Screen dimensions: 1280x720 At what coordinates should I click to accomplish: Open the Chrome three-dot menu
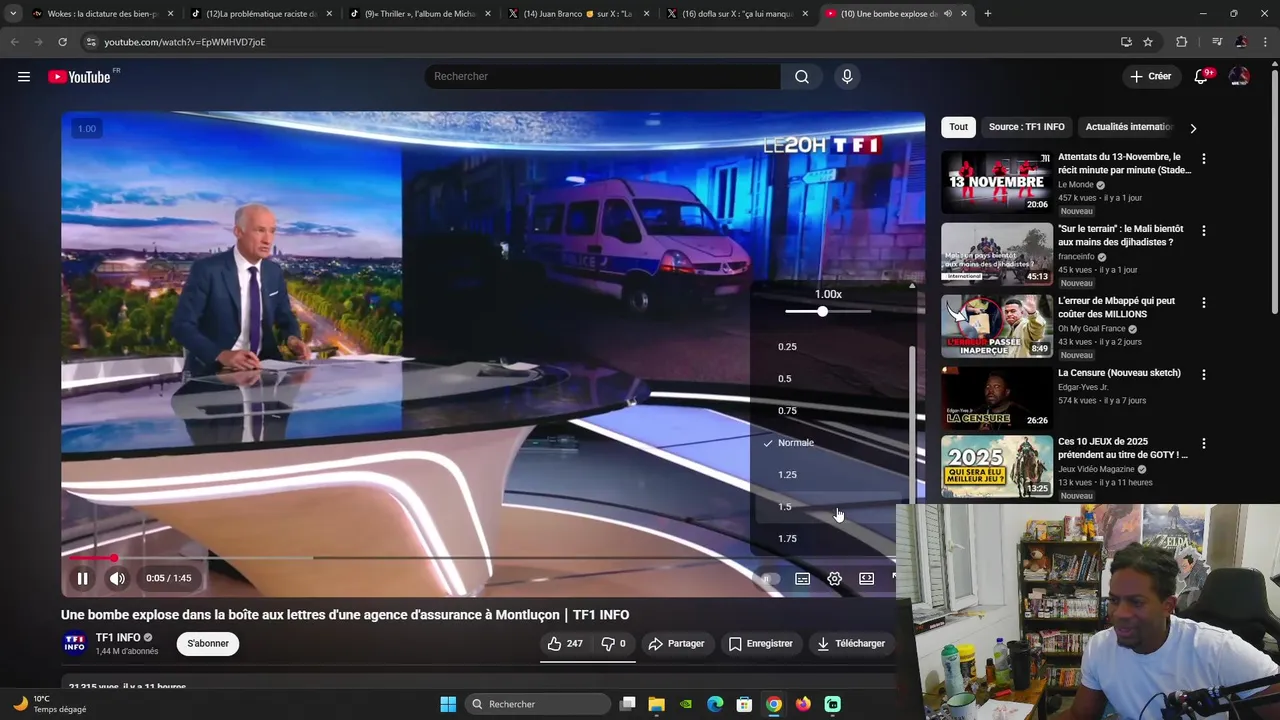click(1265, 42)
